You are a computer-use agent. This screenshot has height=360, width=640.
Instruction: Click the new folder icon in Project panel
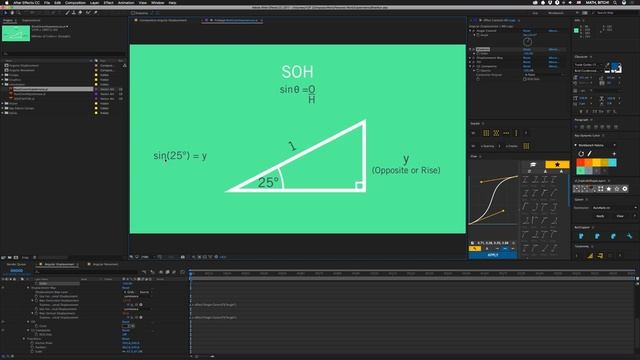coord(10,258)
